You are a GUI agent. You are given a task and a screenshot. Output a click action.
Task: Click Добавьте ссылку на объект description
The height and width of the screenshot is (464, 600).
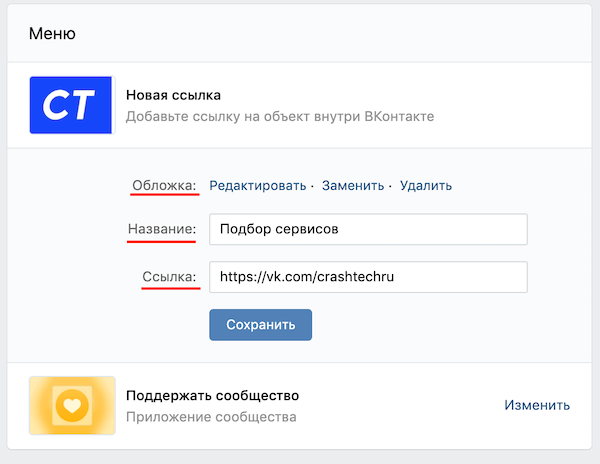pyautogui.click(x=280, y=116)
